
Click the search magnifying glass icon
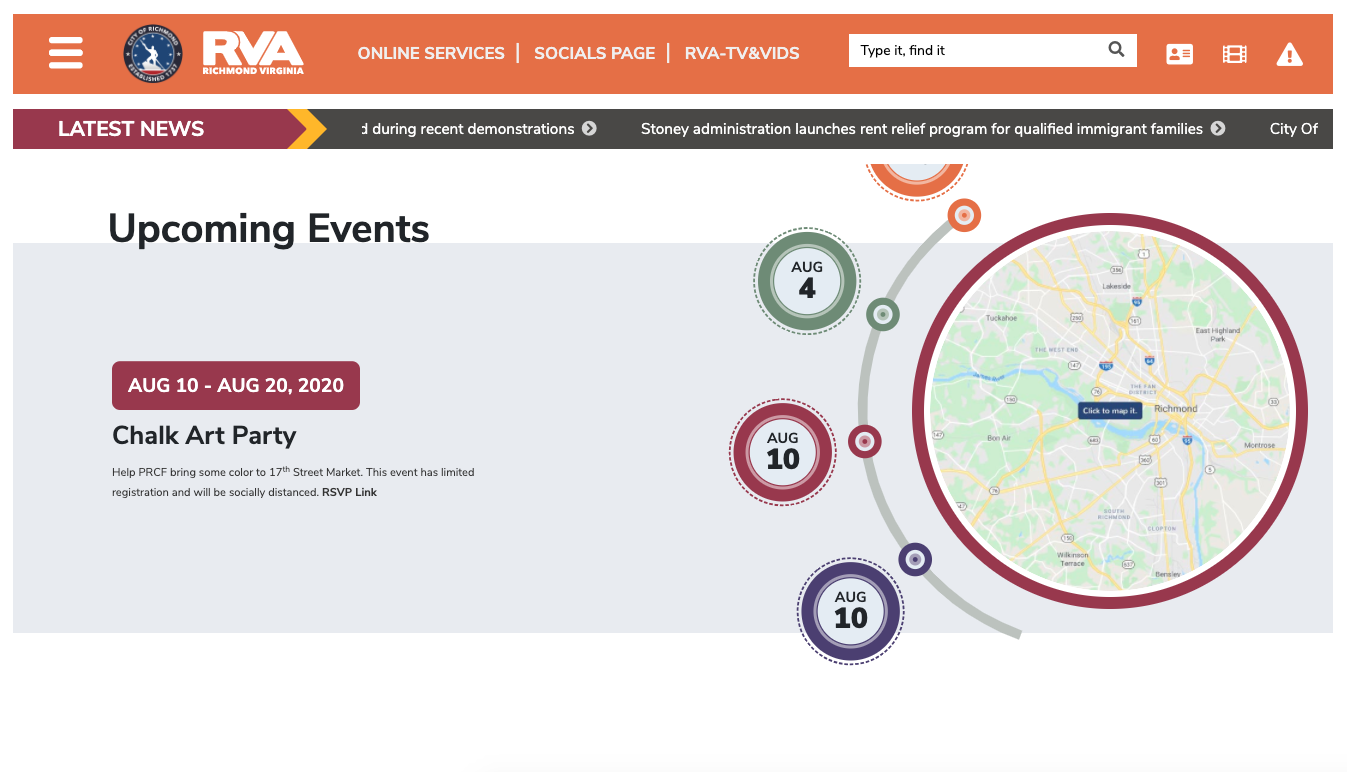pos(1116,50)
